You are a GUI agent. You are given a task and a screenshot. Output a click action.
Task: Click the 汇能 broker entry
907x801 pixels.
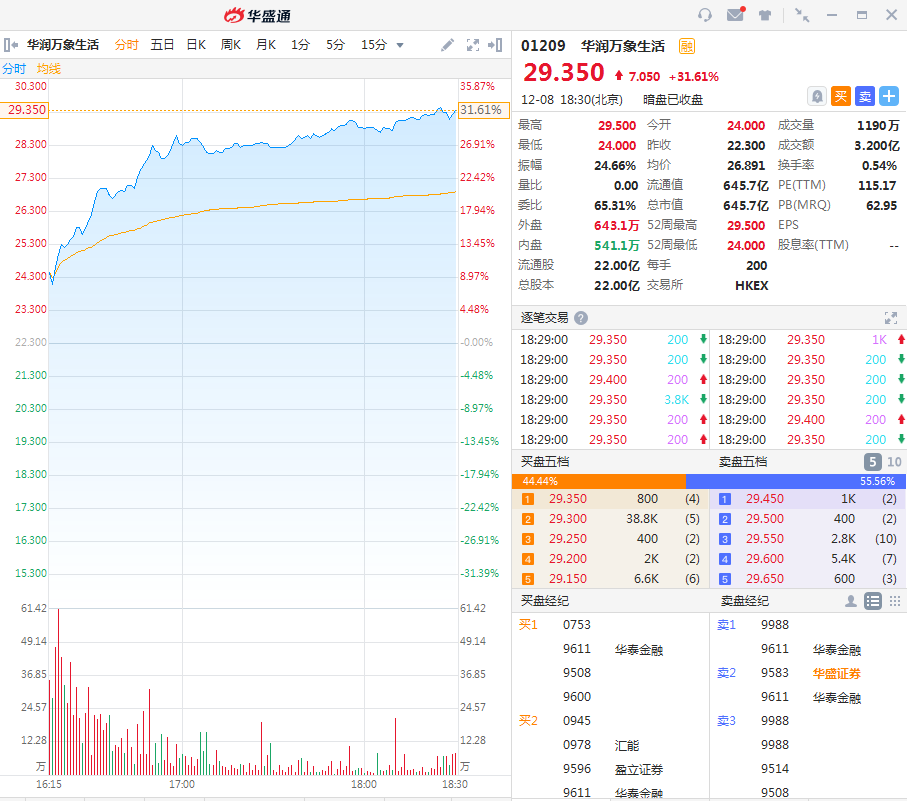click(x=626, y=745)
